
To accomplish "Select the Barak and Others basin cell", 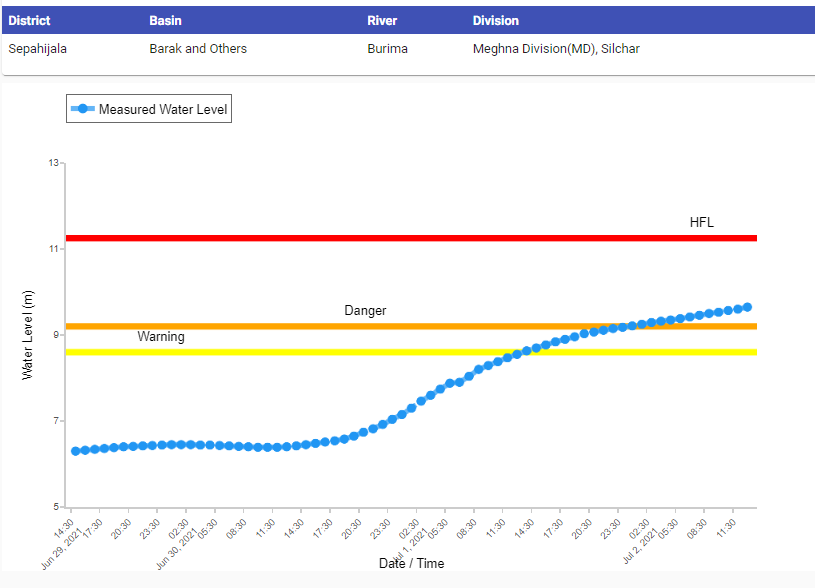I will pyautogui.click(x=198, y=49).
